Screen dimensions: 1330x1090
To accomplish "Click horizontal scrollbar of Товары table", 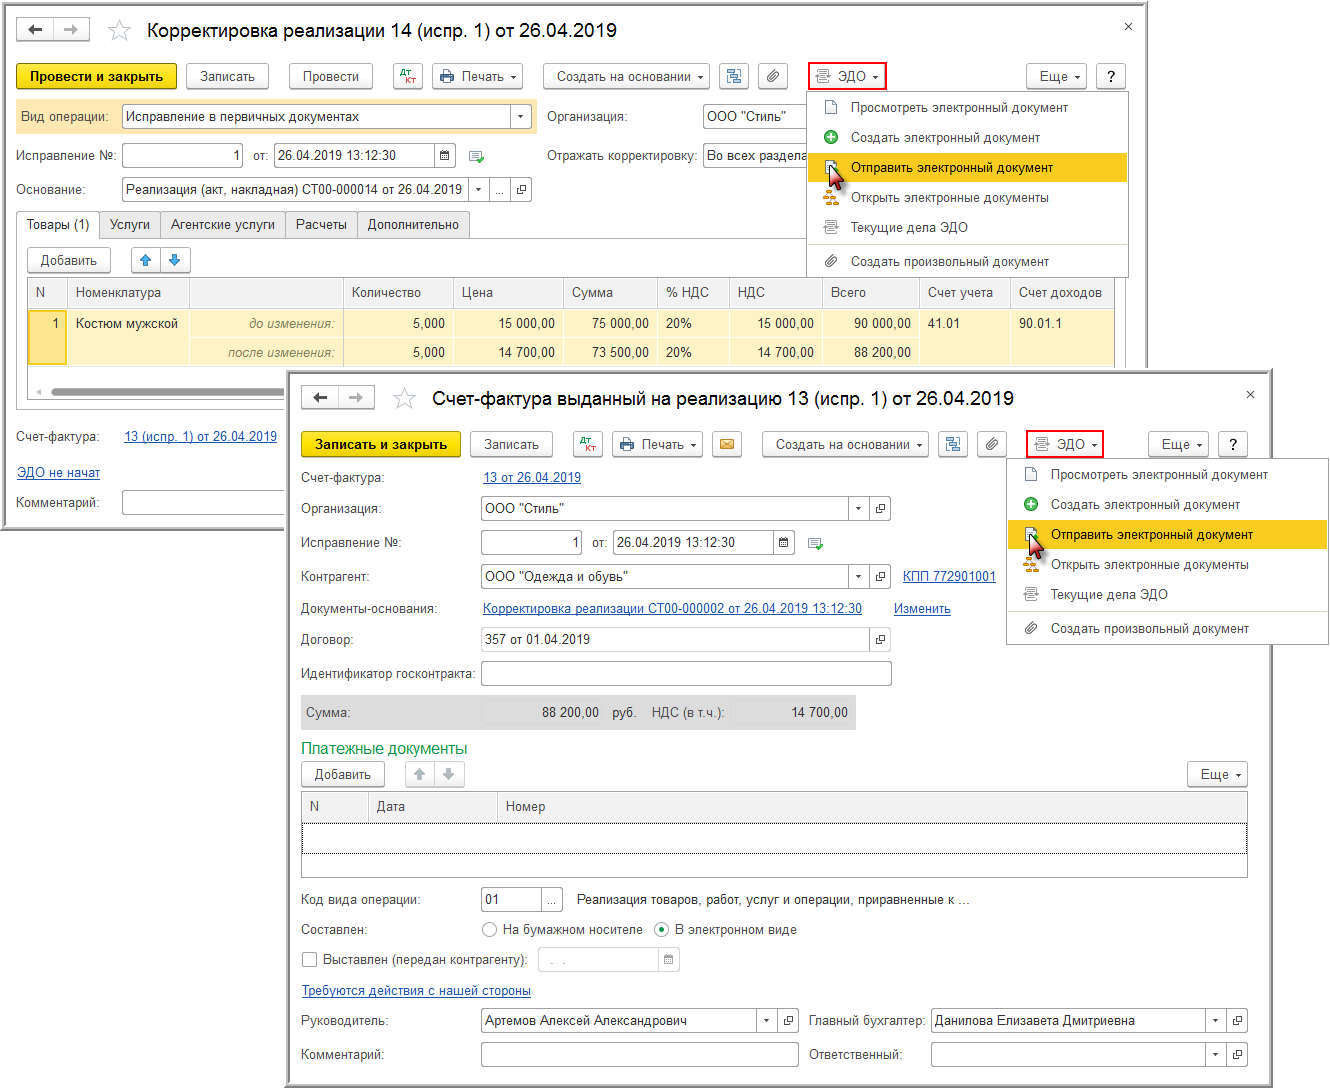I will 170,392.
